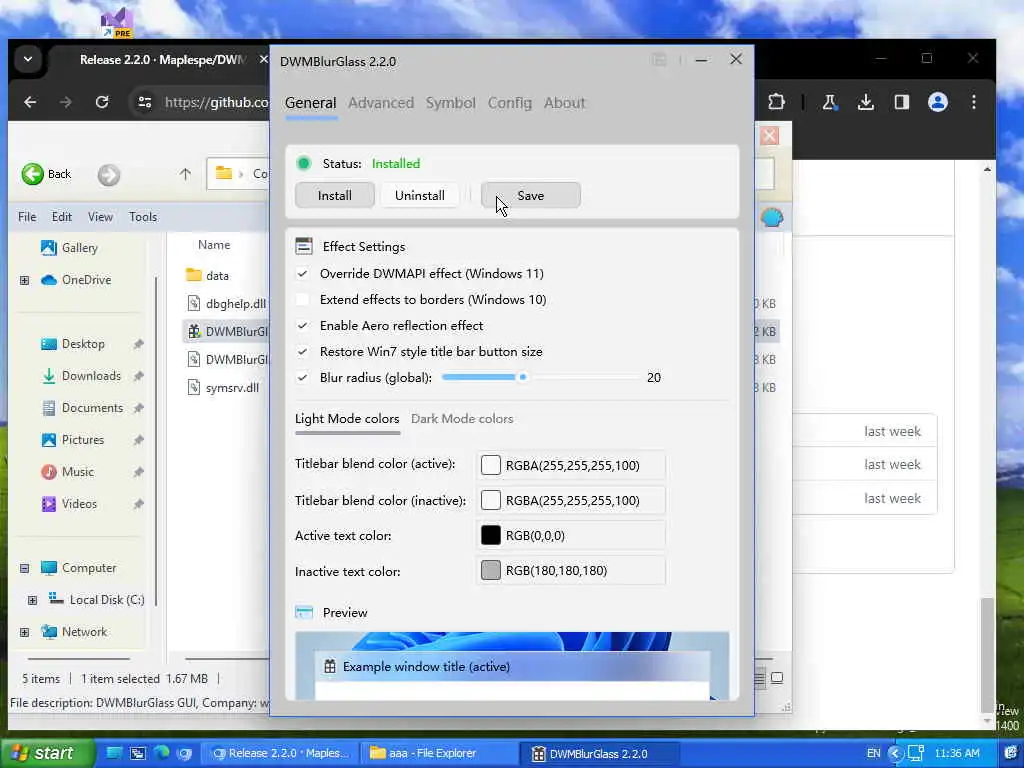Sort by Name column header
The width and height of the screenshot is (1024, 768).
point(214,245)
